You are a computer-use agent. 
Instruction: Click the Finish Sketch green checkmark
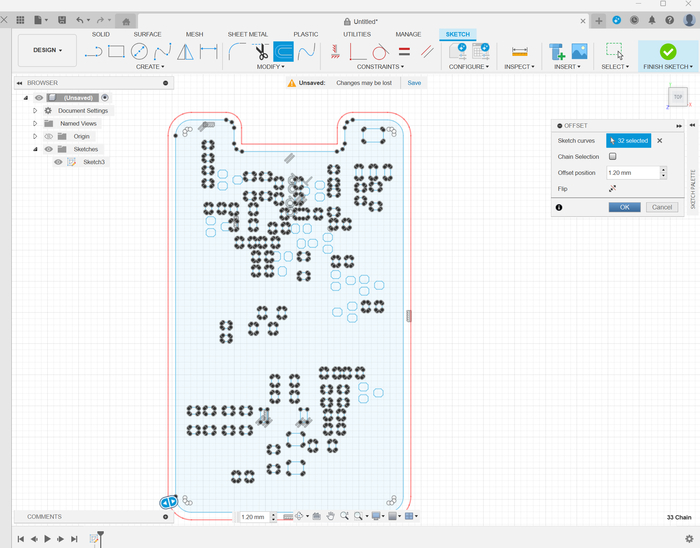point(667,52)
